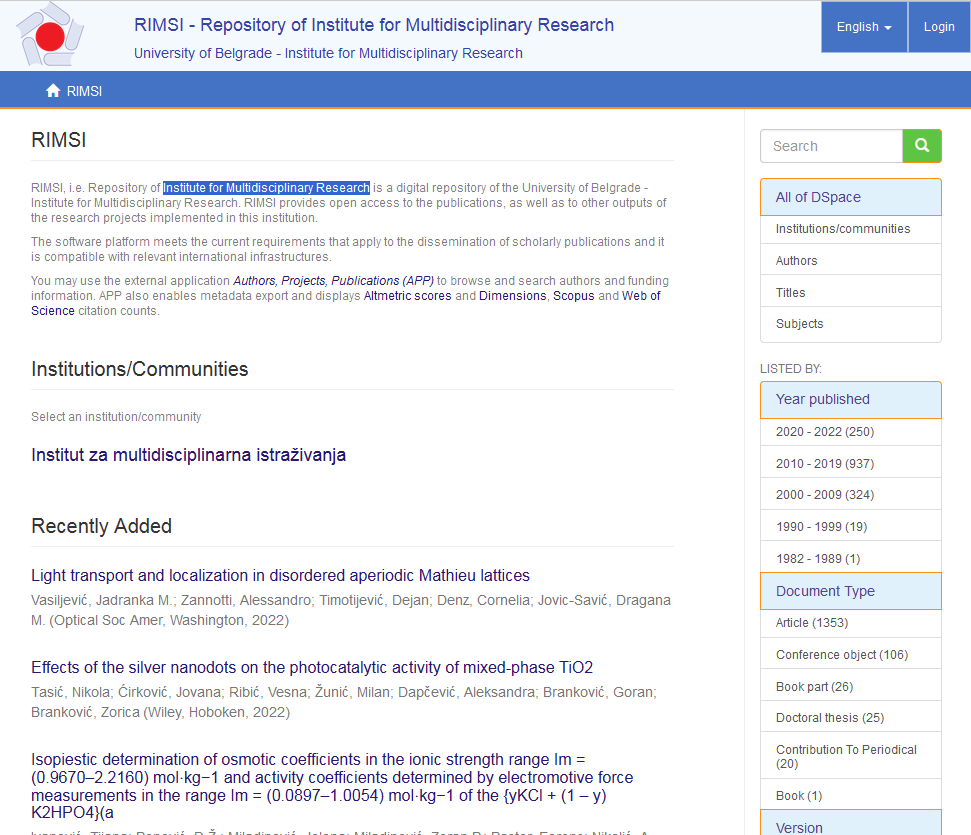
Task: Follow the Altmetric scores link
Action: coord(407,296)
